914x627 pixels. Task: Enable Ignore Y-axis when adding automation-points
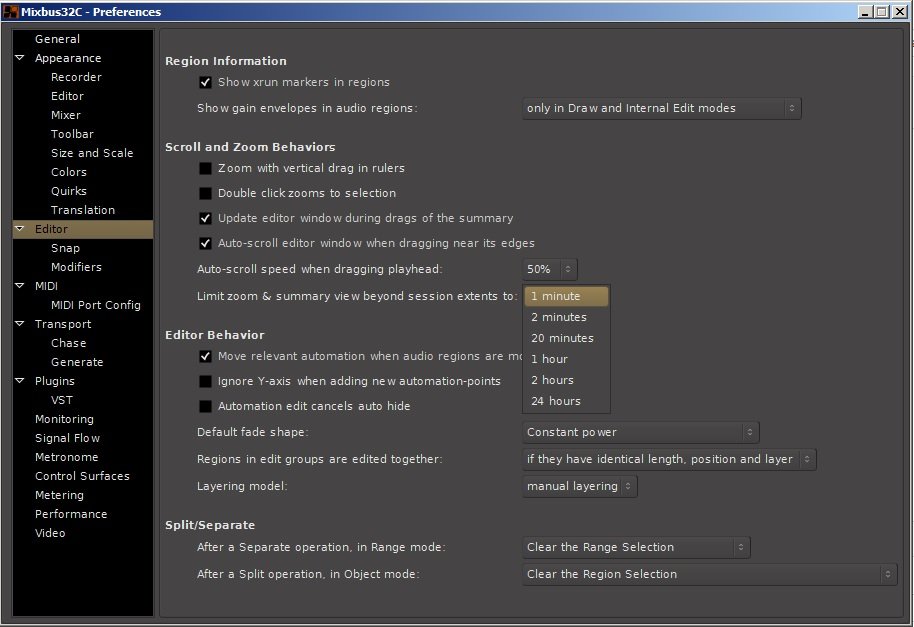pyautogui.click(x=205, y=381)
